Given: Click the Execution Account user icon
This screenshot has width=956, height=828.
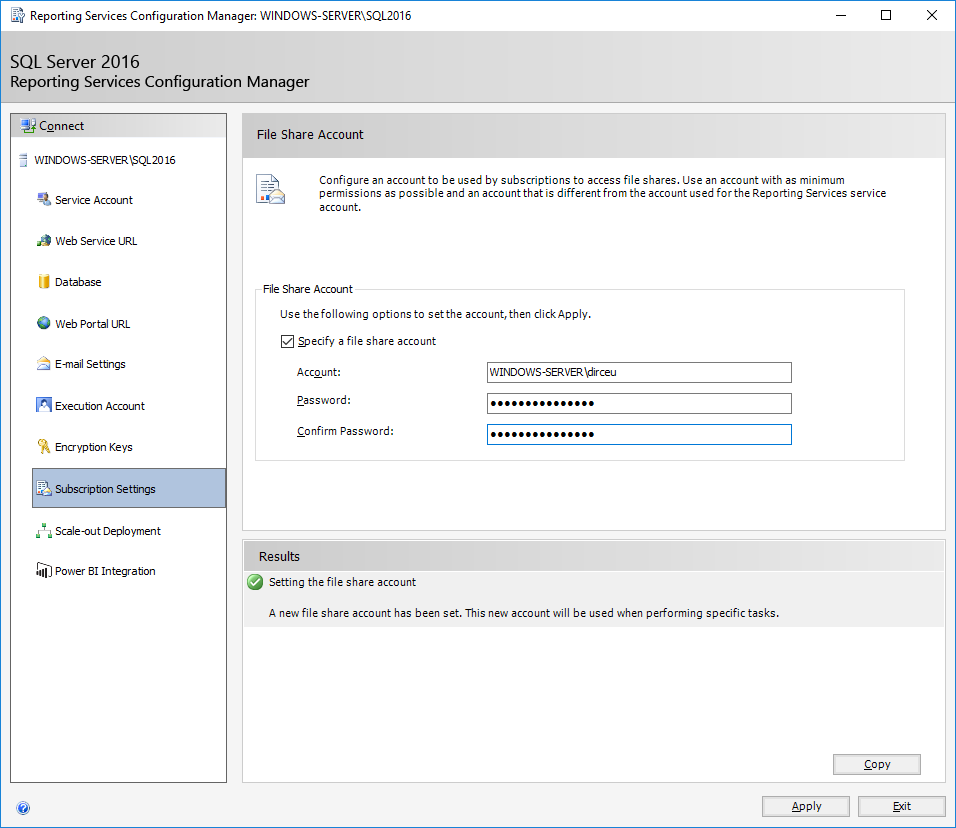Looking at the screenshot, I should point(43,405).
